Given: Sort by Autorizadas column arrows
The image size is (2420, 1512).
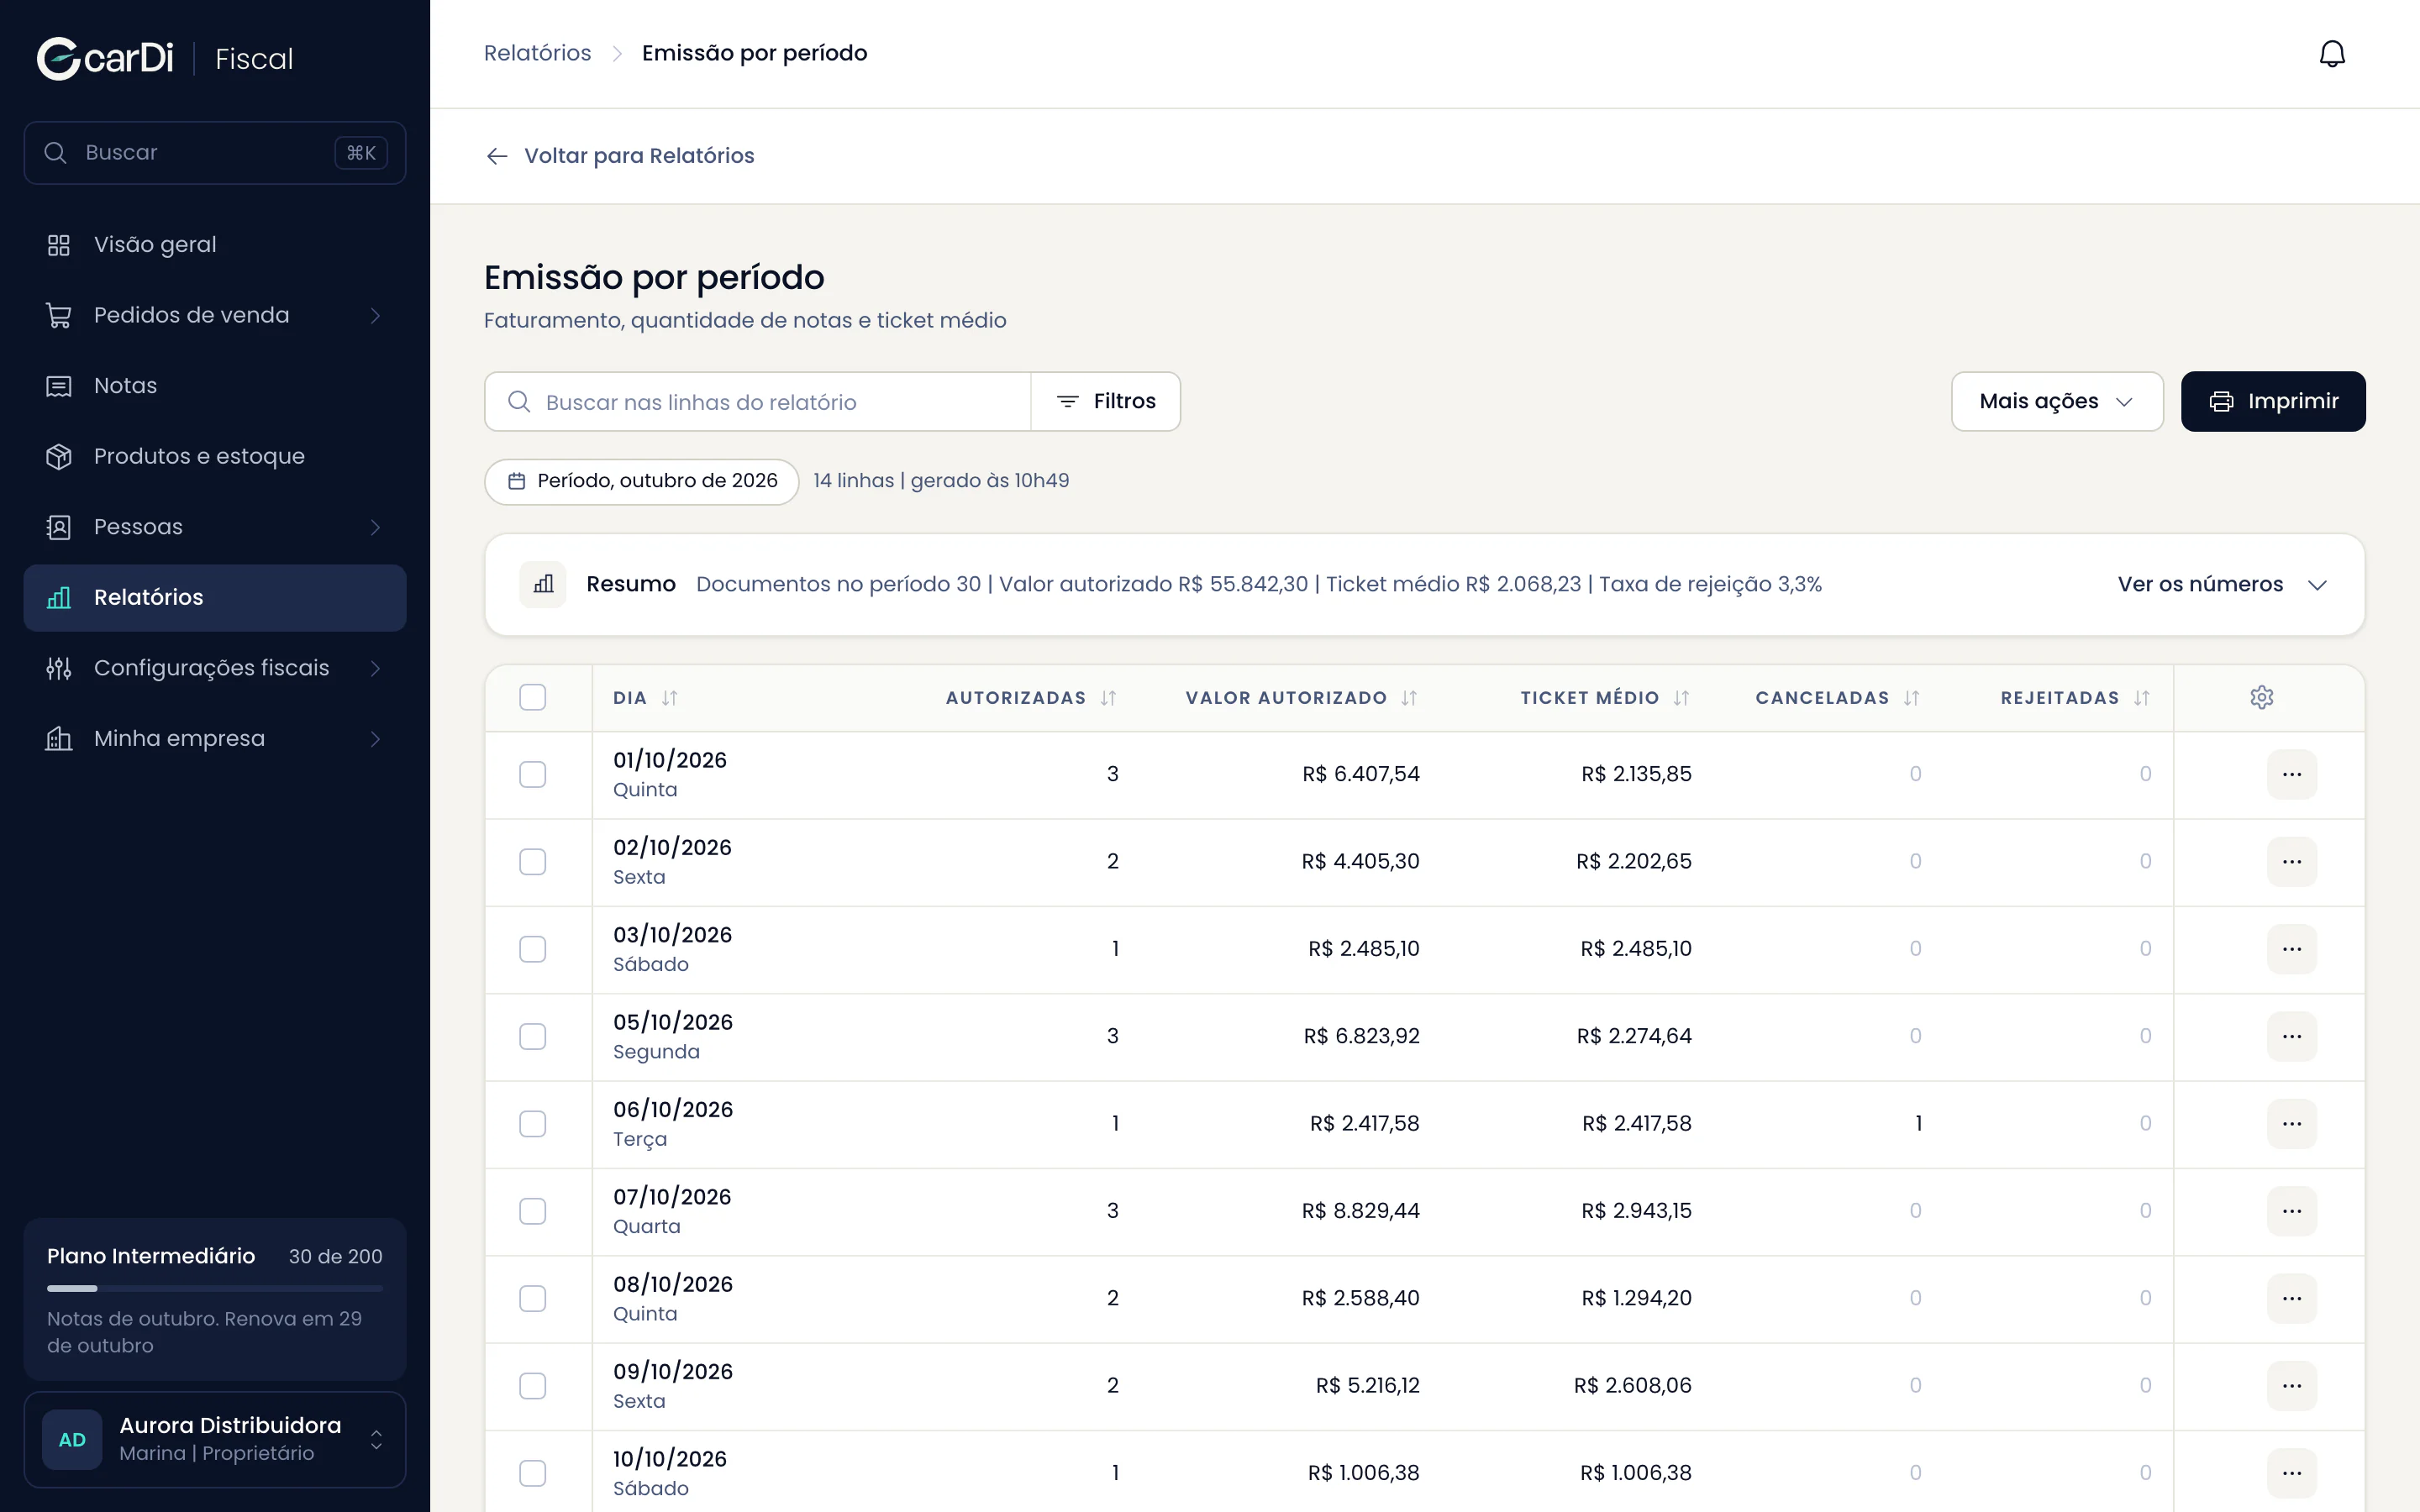Looking at the screenshot, I should (x=1108, y=698).
